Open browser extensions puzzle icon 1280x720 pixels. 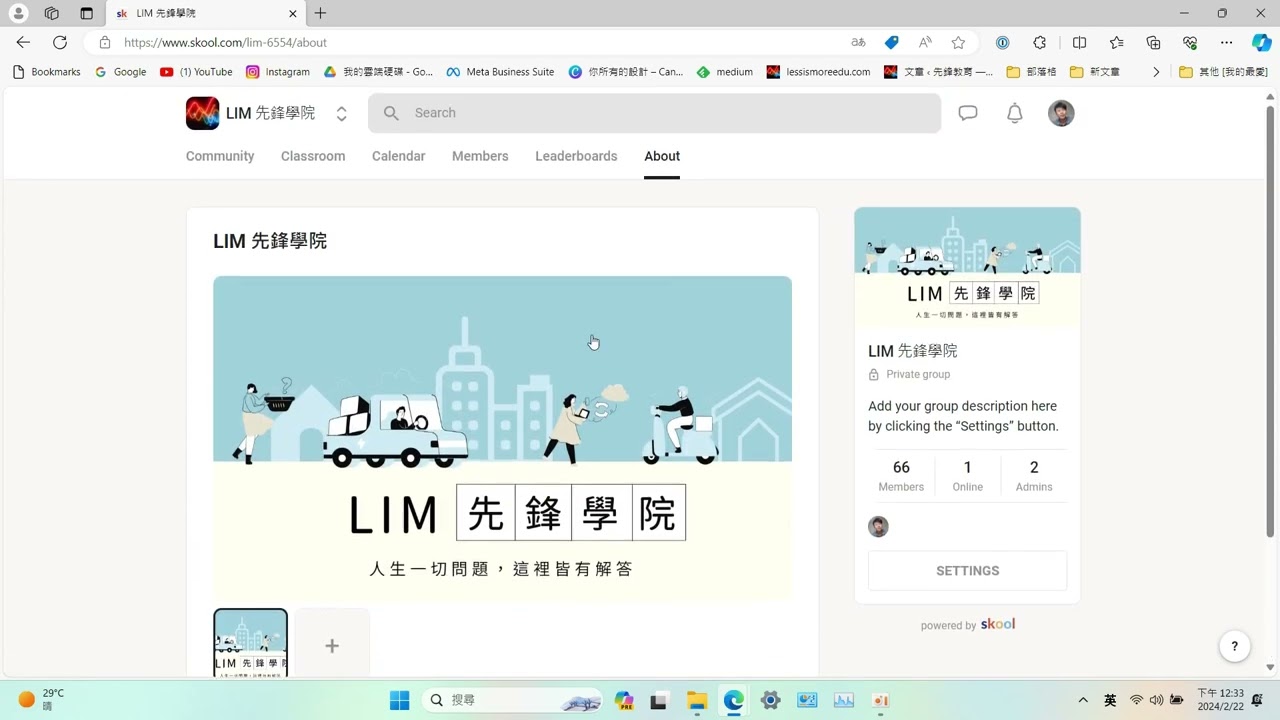click(1040, 42)
